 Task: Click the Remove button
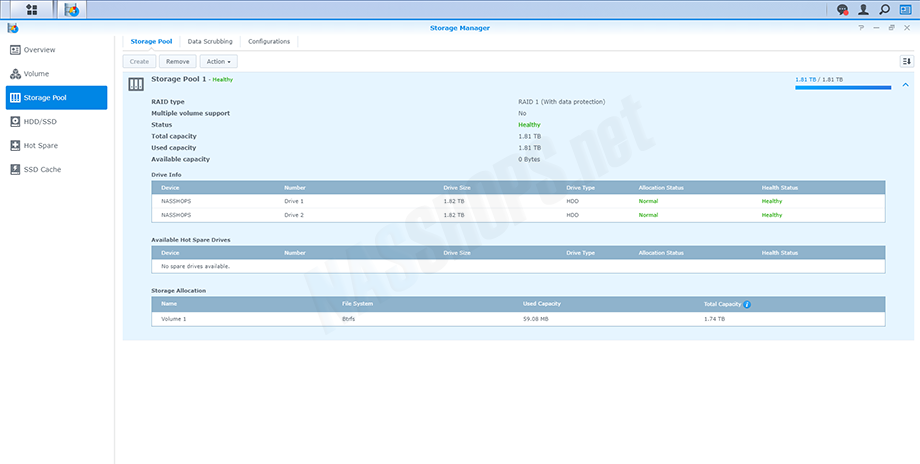[177, 62]
